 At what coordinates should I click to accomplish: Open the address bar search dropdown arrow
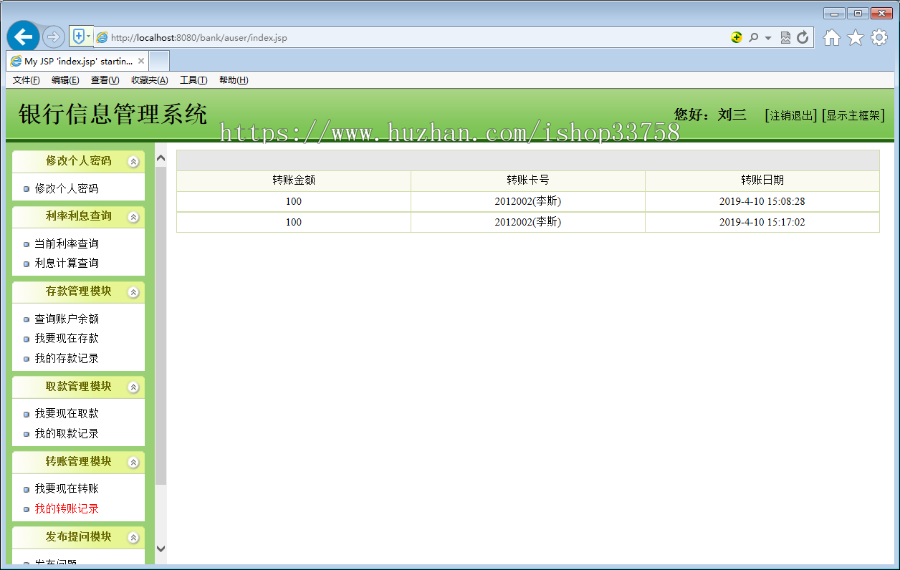[x=768, y=38]
